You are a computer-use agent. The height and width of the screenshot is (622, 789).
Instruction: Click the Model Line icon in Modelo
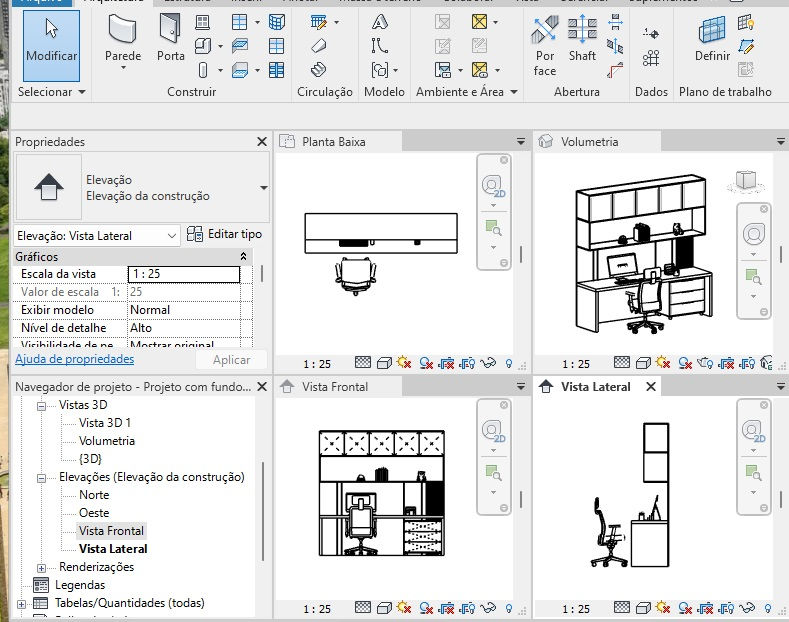coord(379,46)
